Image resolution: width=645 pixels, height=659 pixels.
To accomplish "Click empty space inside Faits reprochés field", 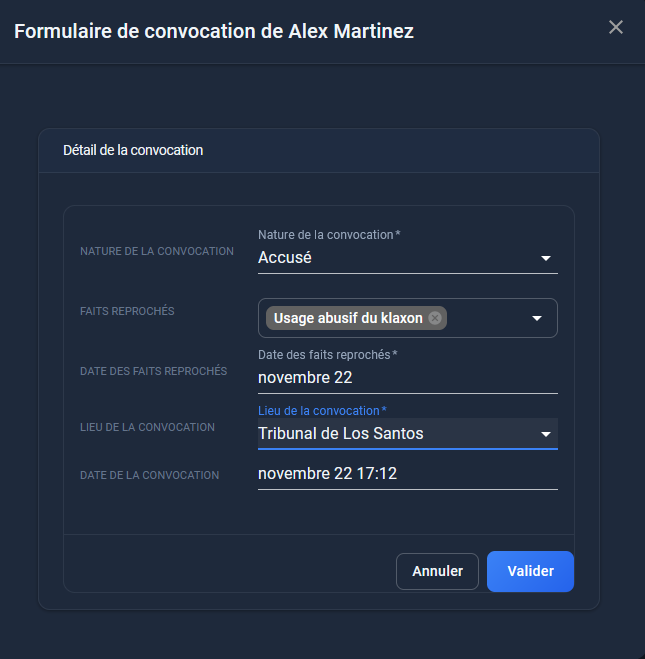I will [x=485, y=318].
